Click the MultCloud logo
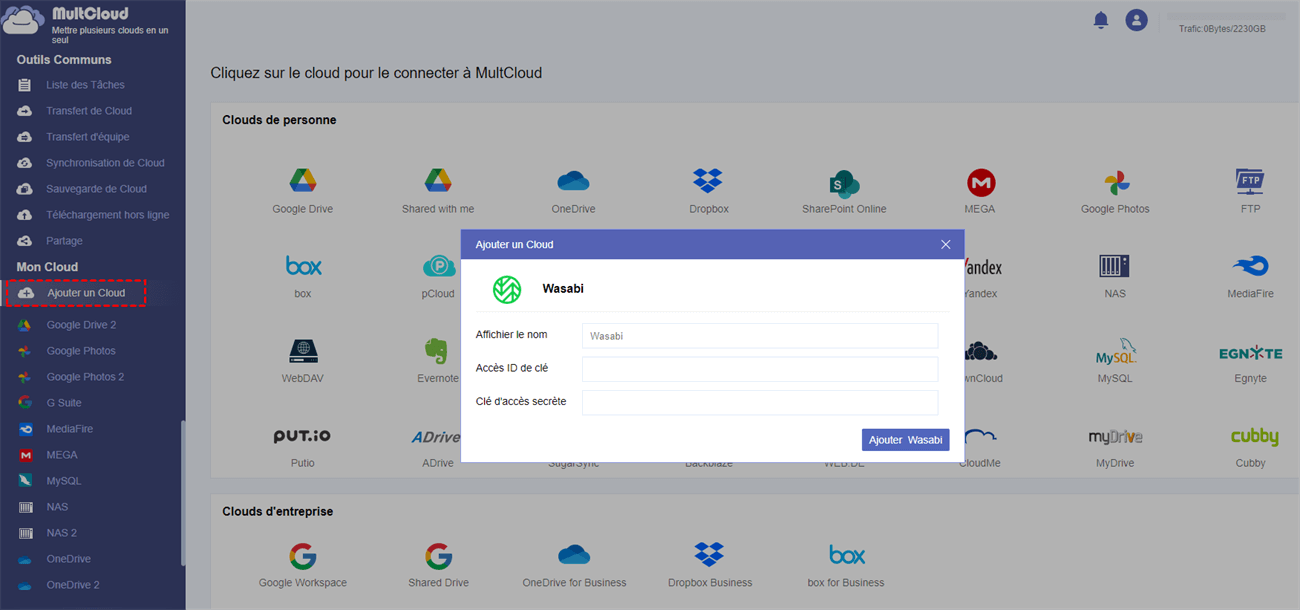 coord(23,22)
